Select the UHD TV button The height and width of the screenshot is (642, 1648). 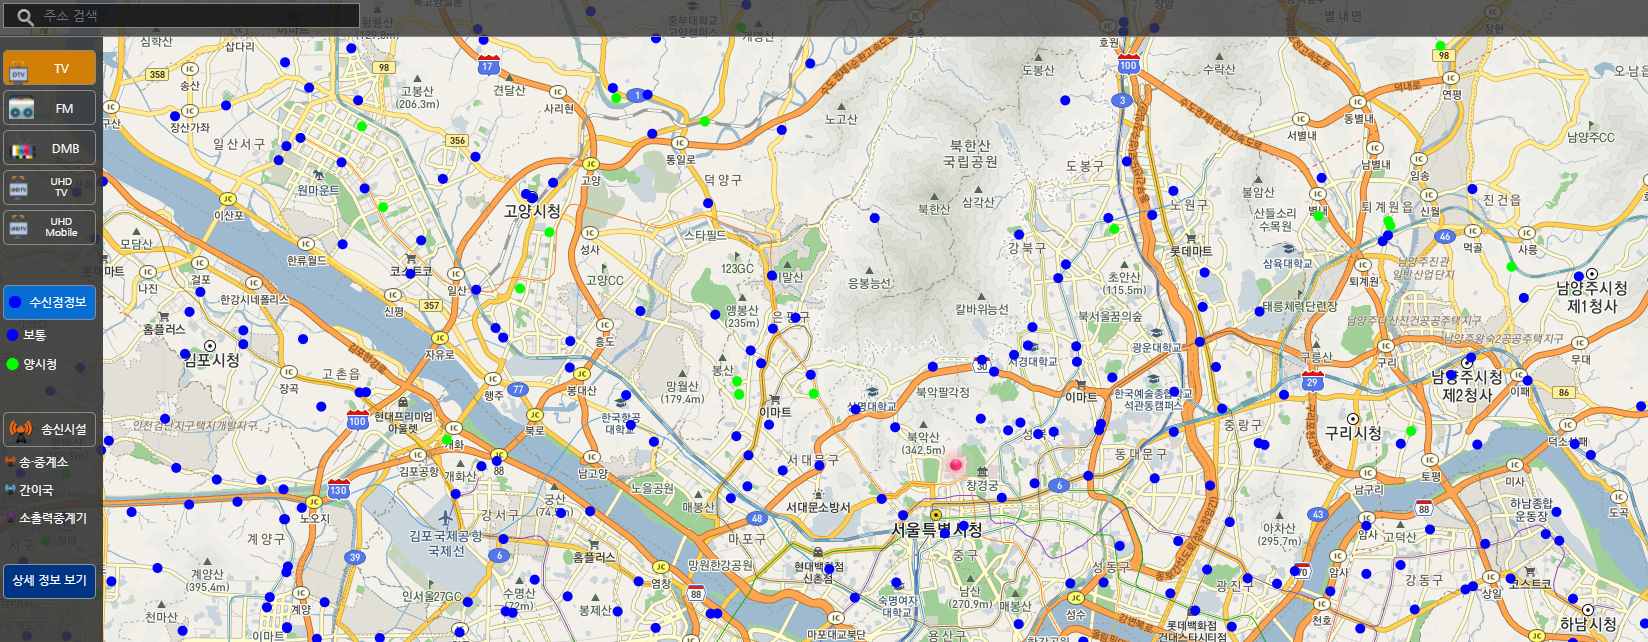click(x=50, y=187)
